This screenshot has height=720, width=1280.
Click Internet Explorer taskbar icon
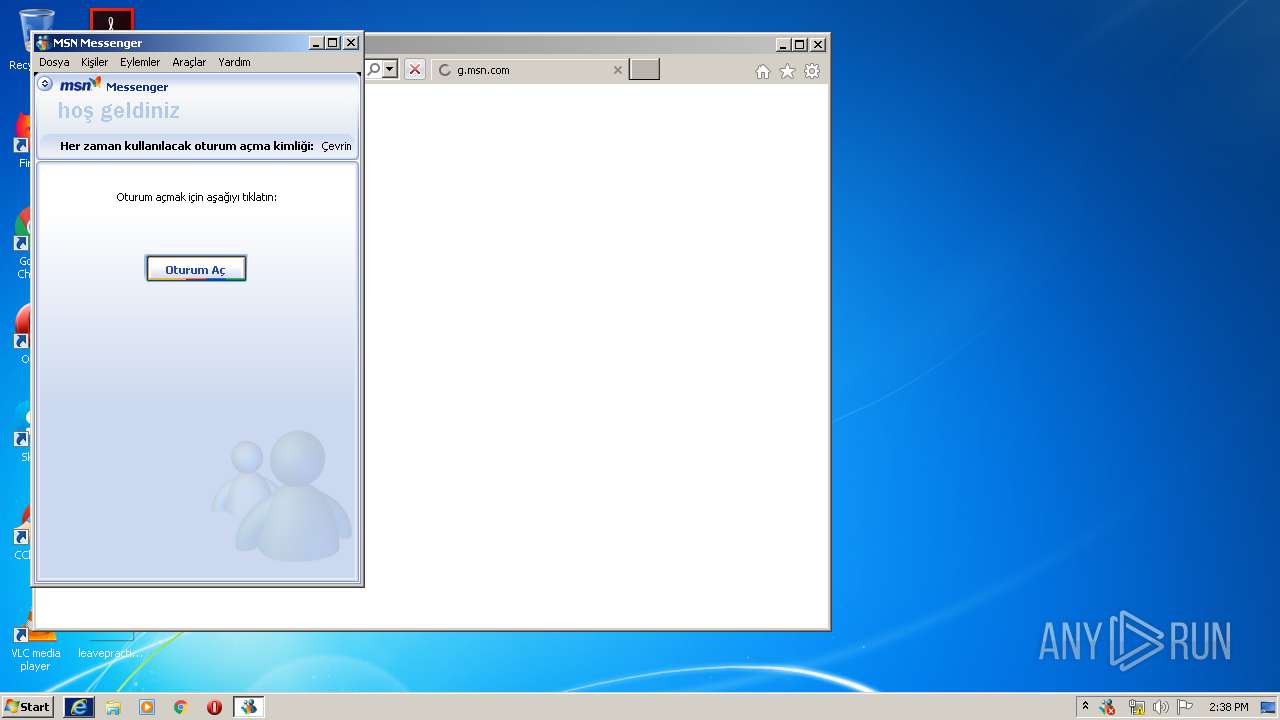point(79,707)
